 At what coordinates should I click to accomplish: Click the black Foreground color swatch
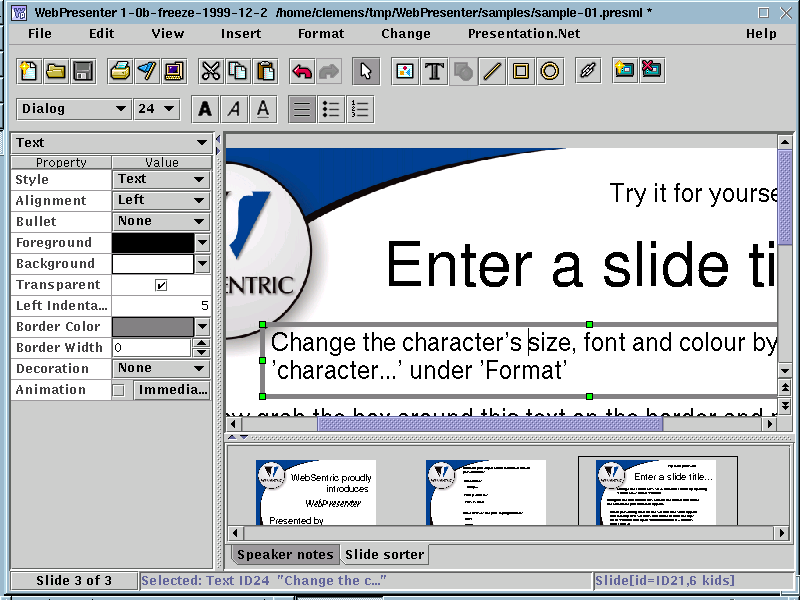[x=153, y=242]
